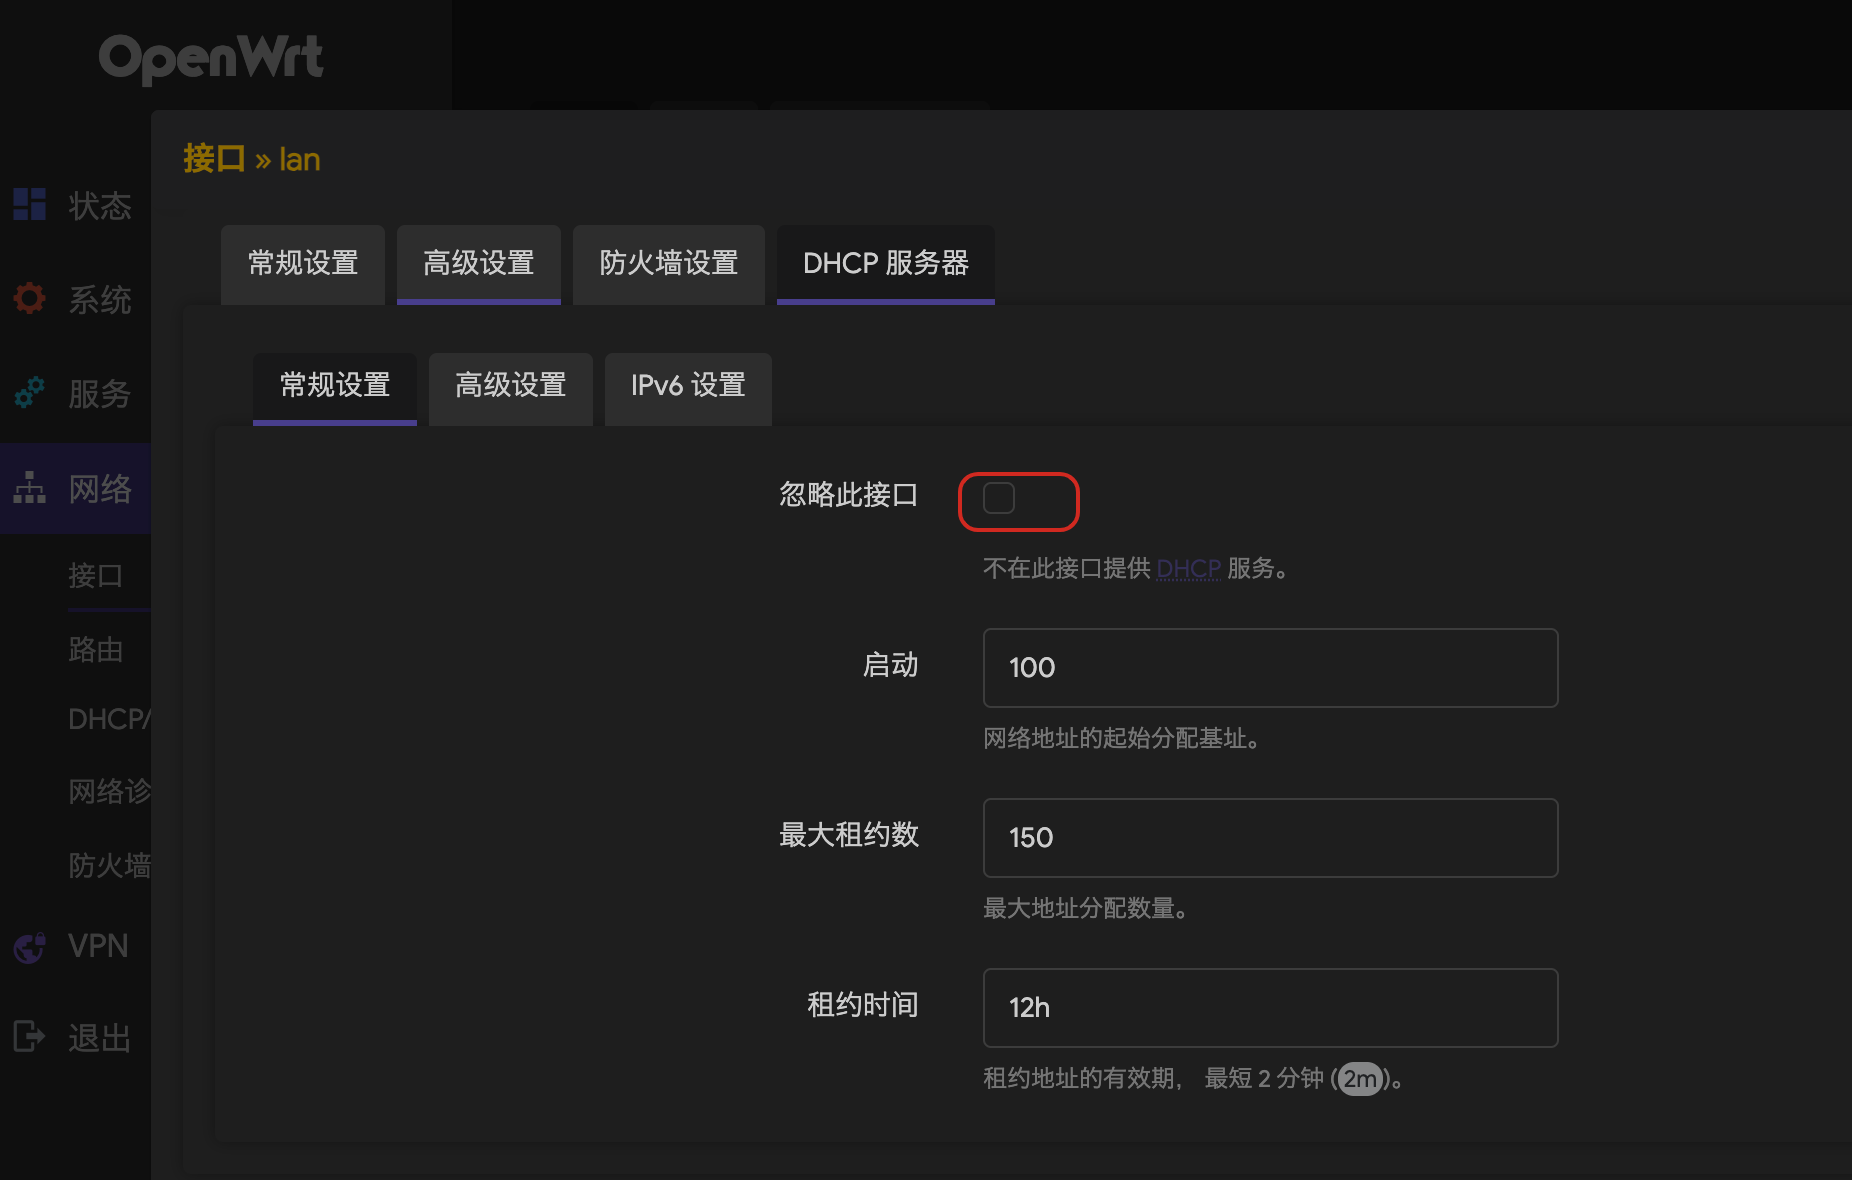Click the OpenWrt logo
The height and width of the screenshot is (1180, 1852).
point(212,58)
